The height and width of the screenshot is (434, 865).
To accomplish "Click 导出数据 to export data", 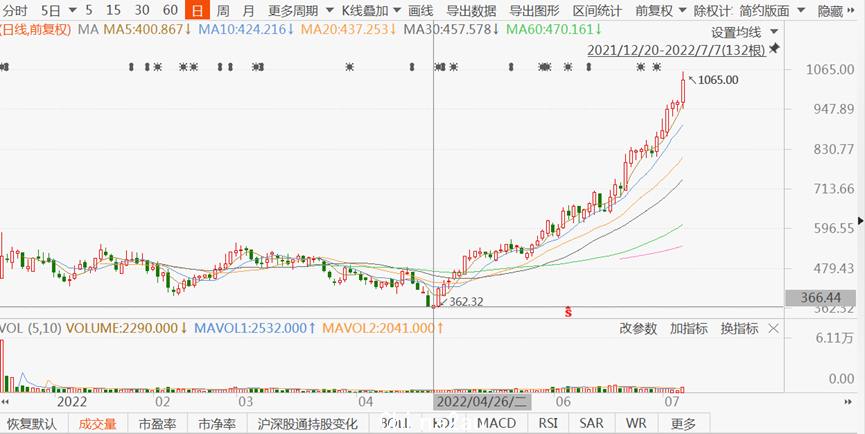I will coord(471,10).
